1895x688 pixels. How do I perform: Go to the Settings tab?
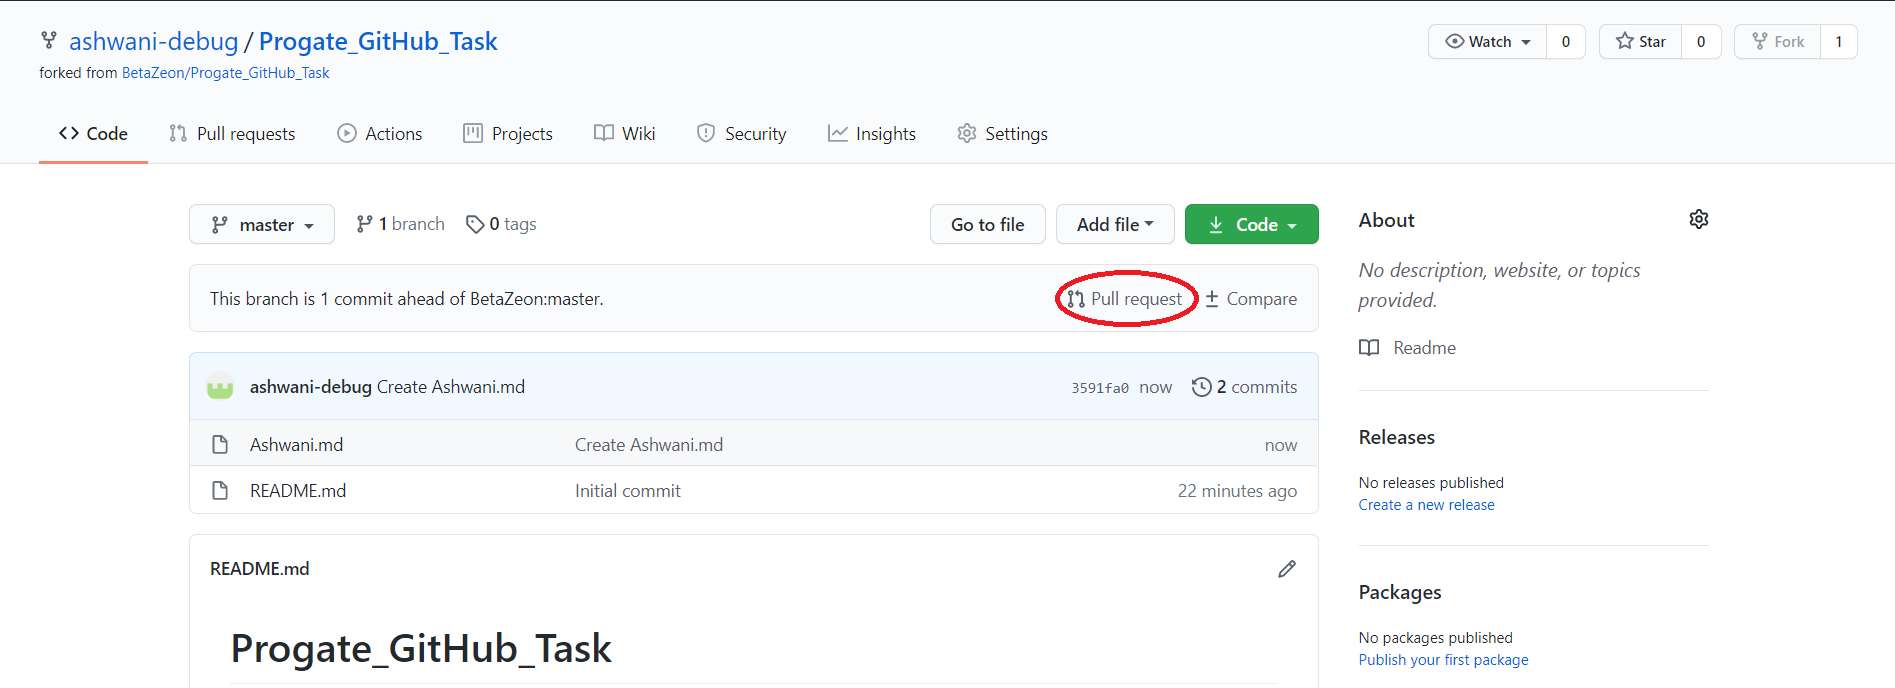click(1002, 134)
